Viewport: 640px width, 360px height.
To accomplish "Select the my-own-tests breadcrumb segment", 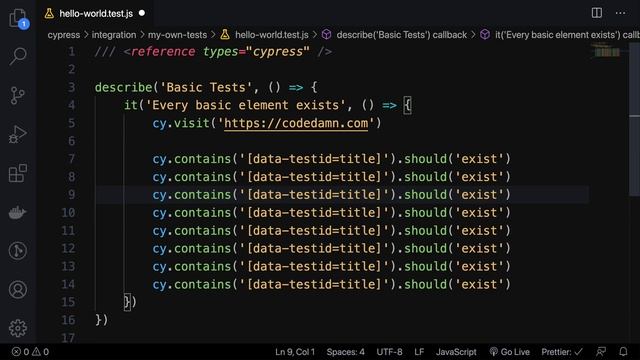I will (x=177, y=35).
